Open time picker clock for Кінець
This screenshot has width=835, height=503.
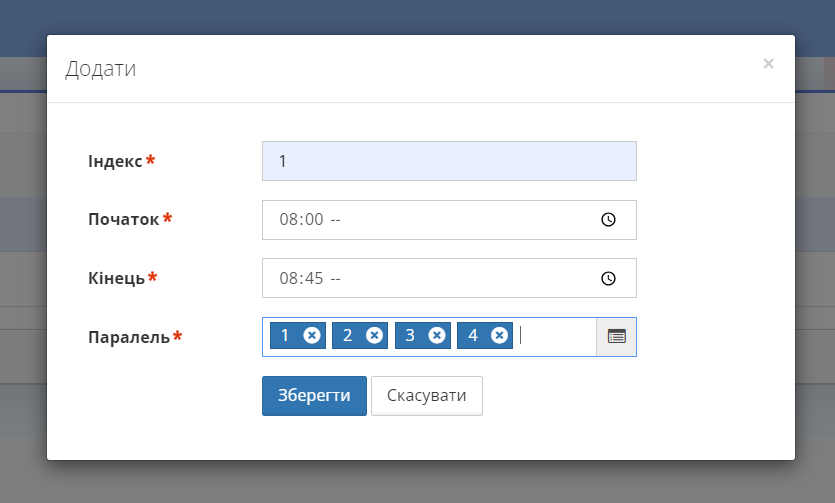[x=608, y=278]
